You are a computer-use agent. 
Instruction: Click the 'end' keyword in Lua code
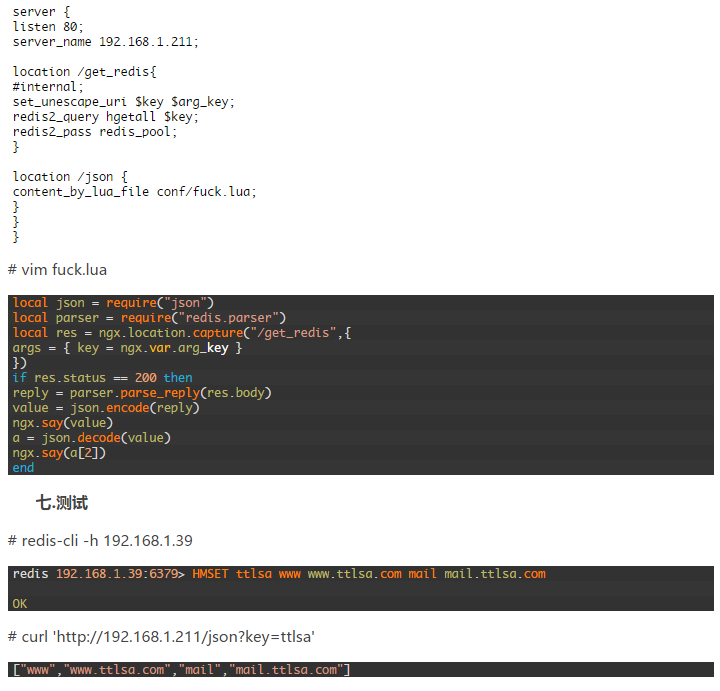point(23,468)
